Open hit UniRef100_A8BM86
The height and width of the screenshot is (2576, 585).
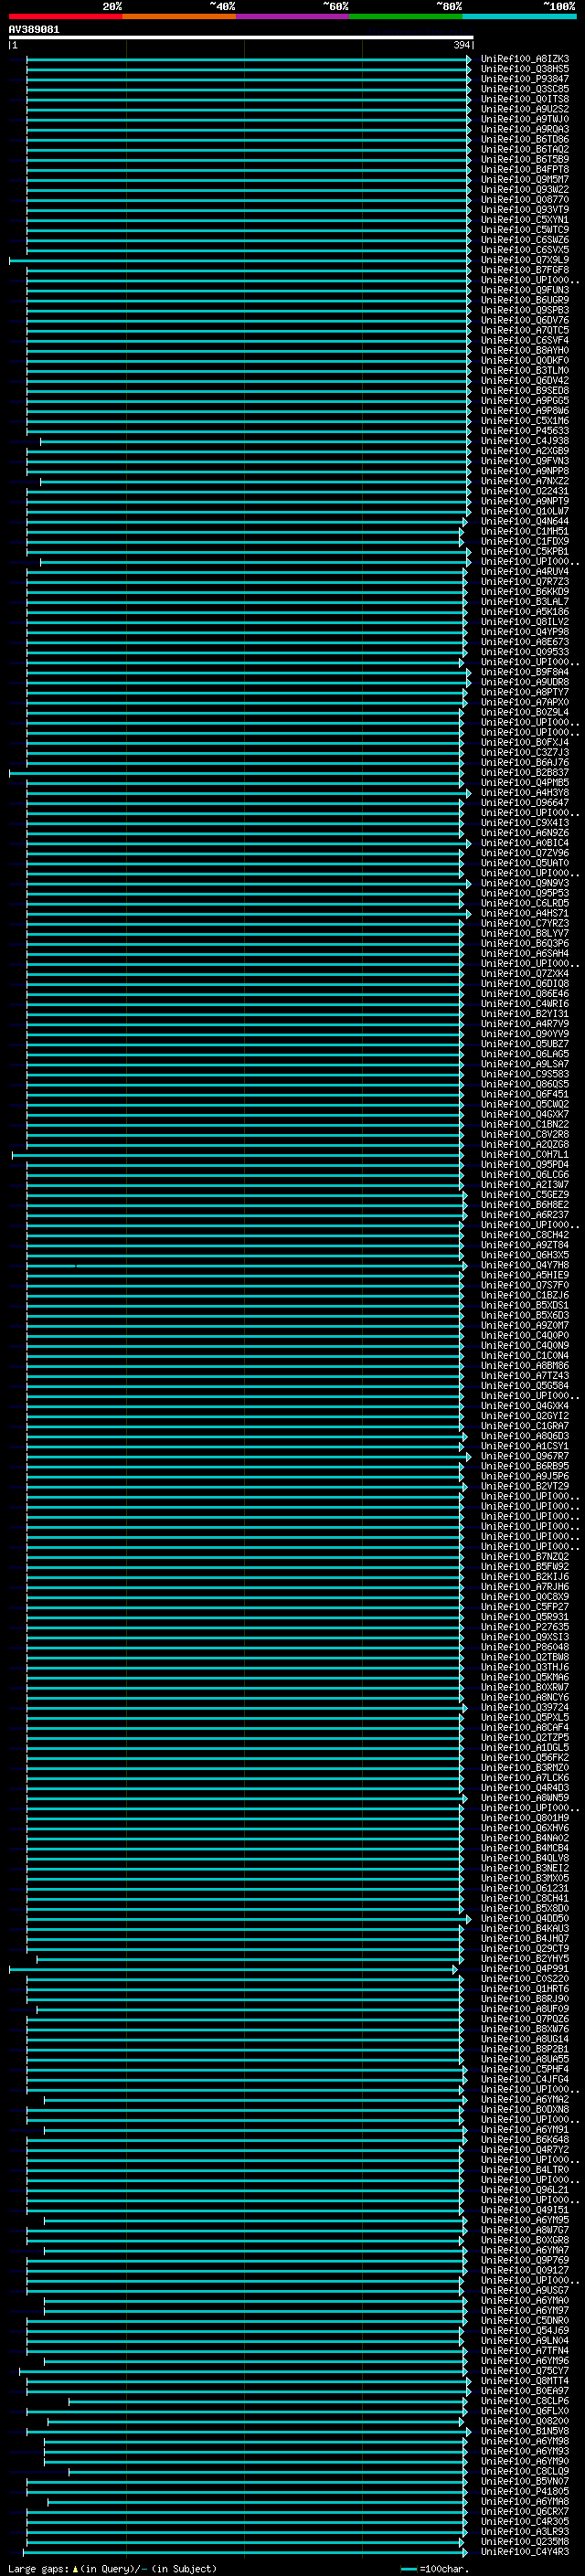click(x=525, y=1365)
